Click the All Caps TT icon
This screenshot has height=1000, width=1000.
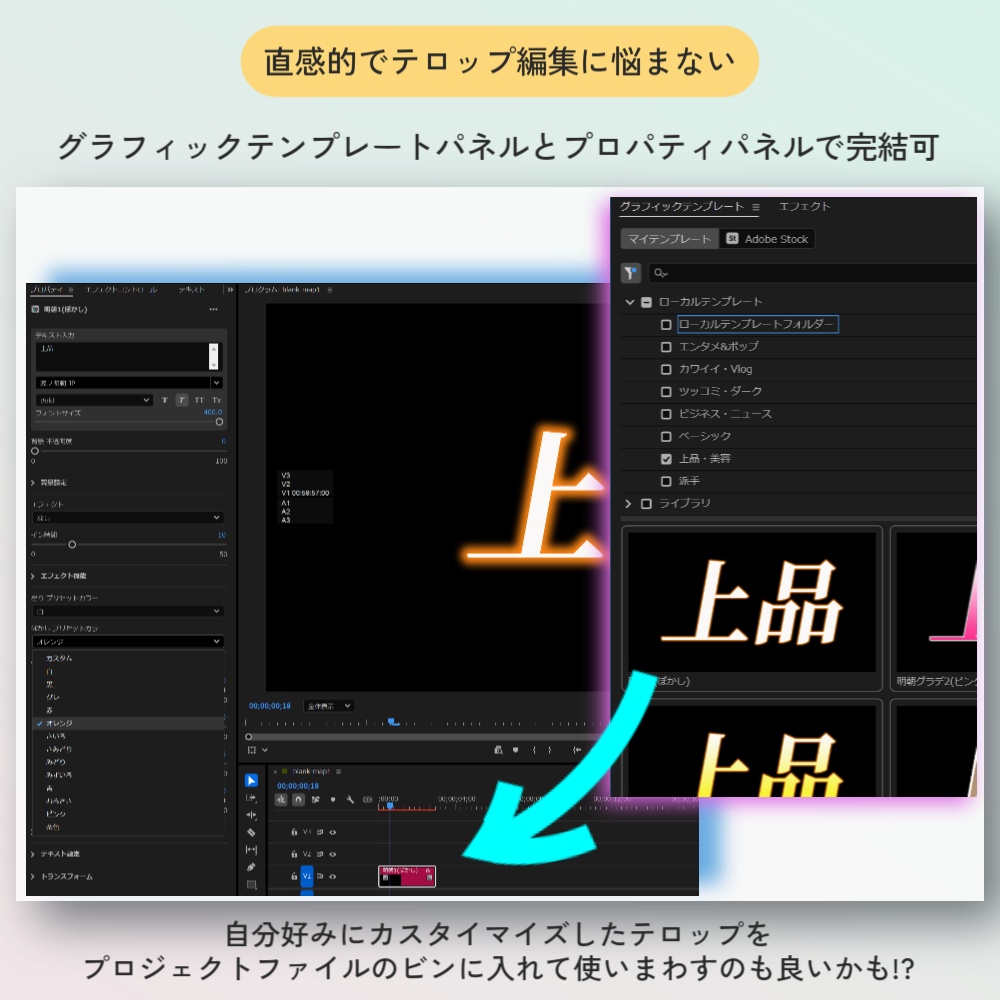pyautogui.click(x=199, y=400)
